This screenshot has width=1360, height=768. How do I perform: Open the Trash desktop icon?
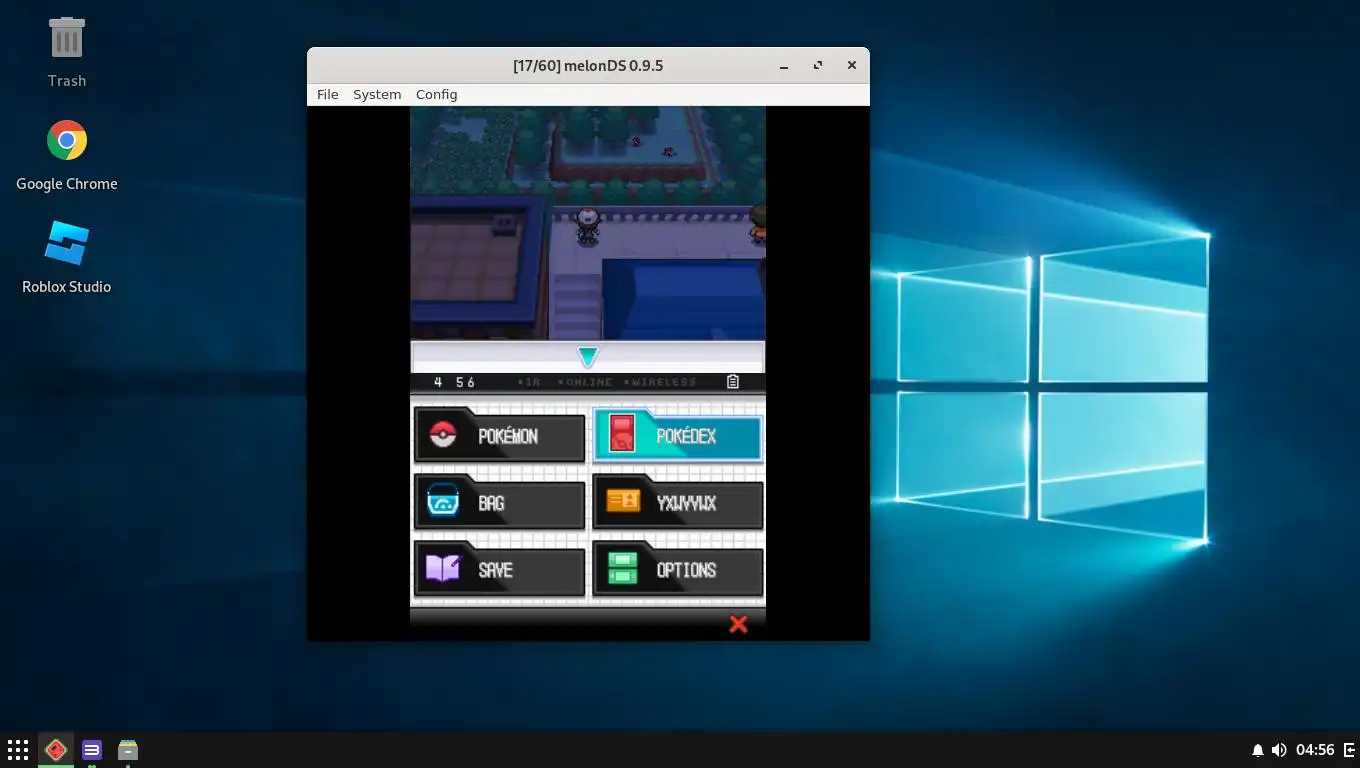(67, 52)
